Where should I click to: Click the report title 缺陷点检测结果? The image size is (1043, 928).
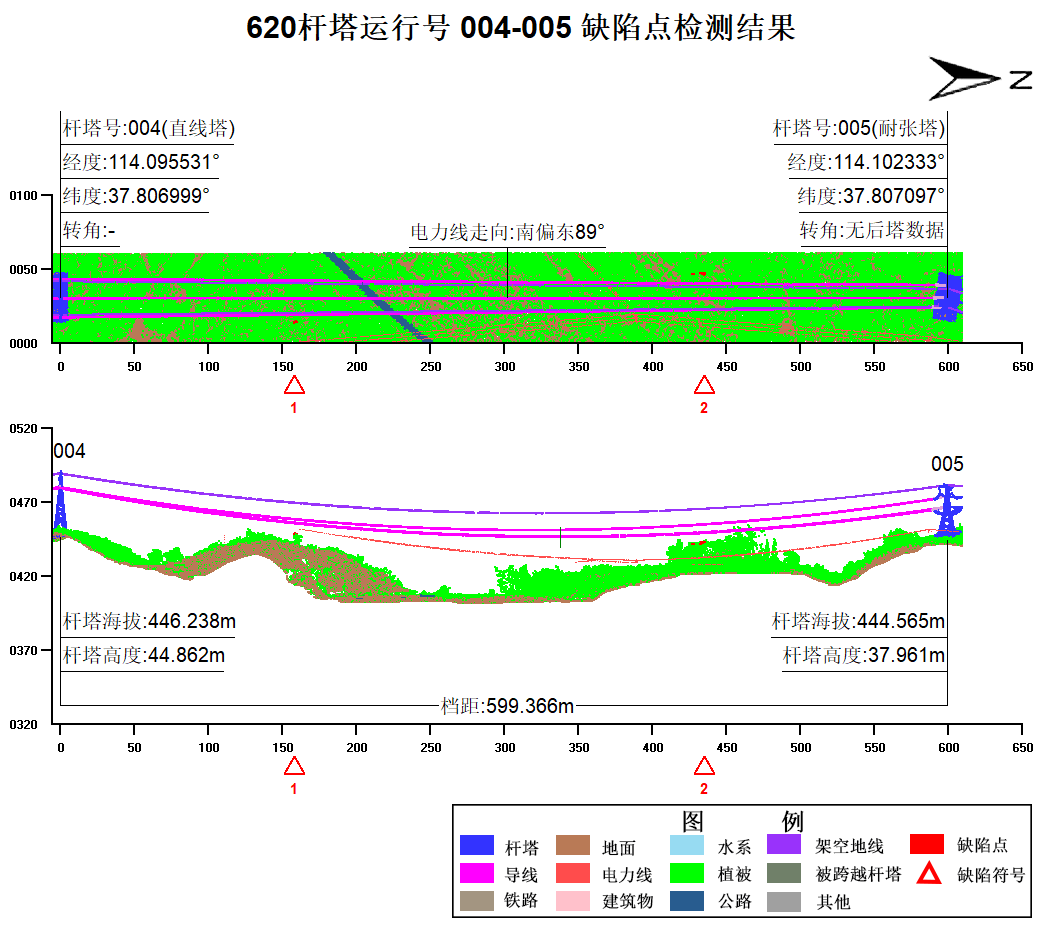688,28
